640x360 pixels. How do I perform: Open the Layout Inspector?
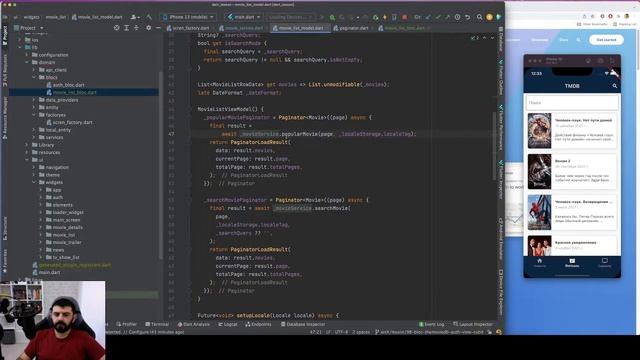(x=473, y=324)
